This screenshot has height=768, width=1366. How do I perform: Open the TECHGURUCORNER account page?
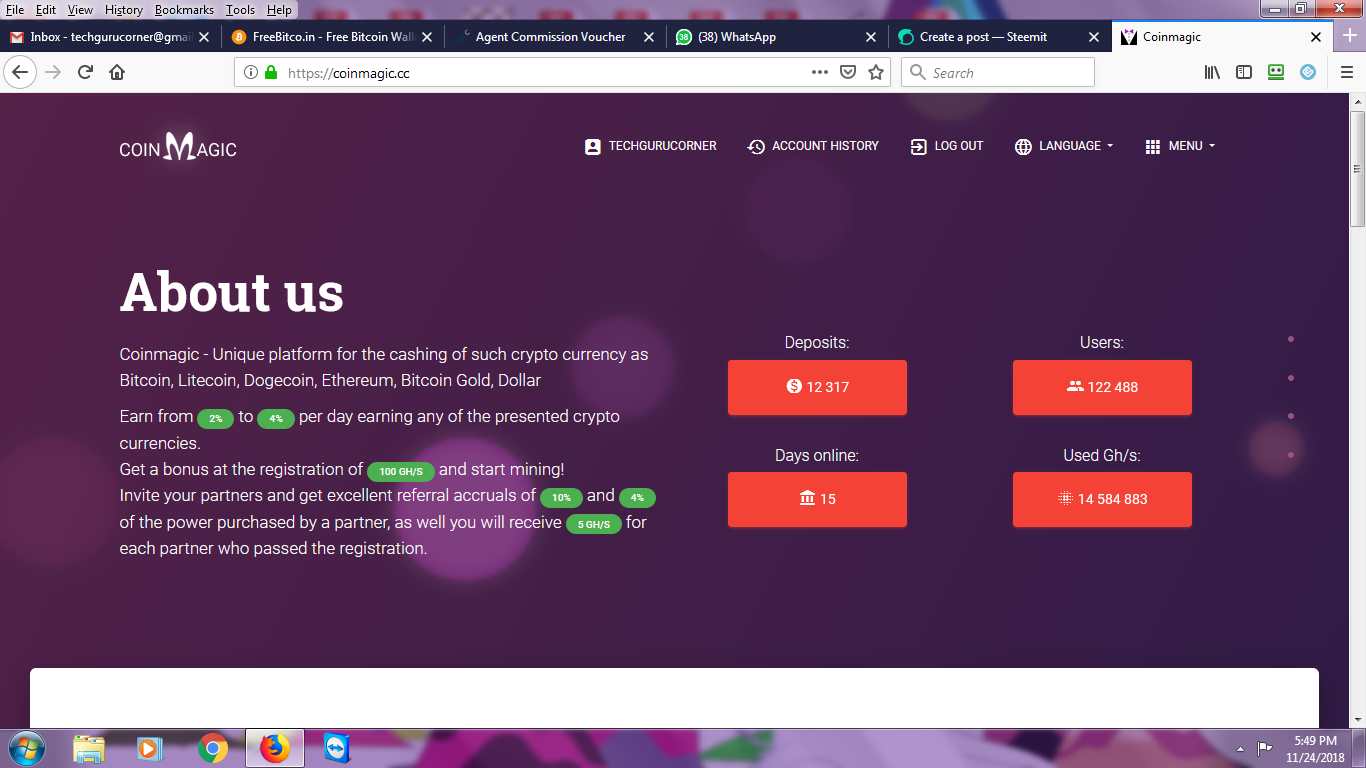tap(651, 146)
